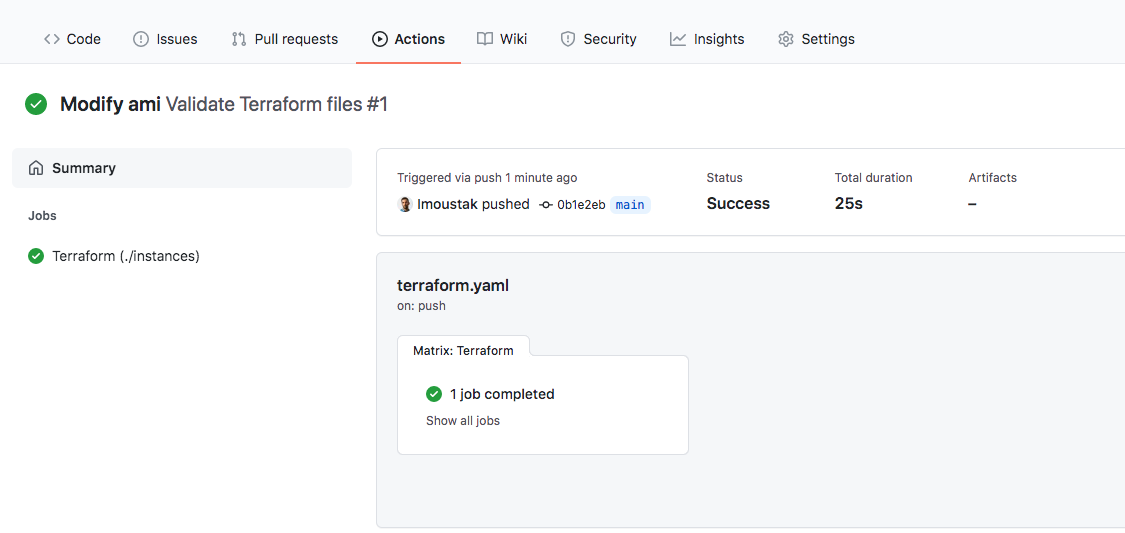1125x533 pixels.
Task: Click the Wiki book icon
Action: coord(485,39)
